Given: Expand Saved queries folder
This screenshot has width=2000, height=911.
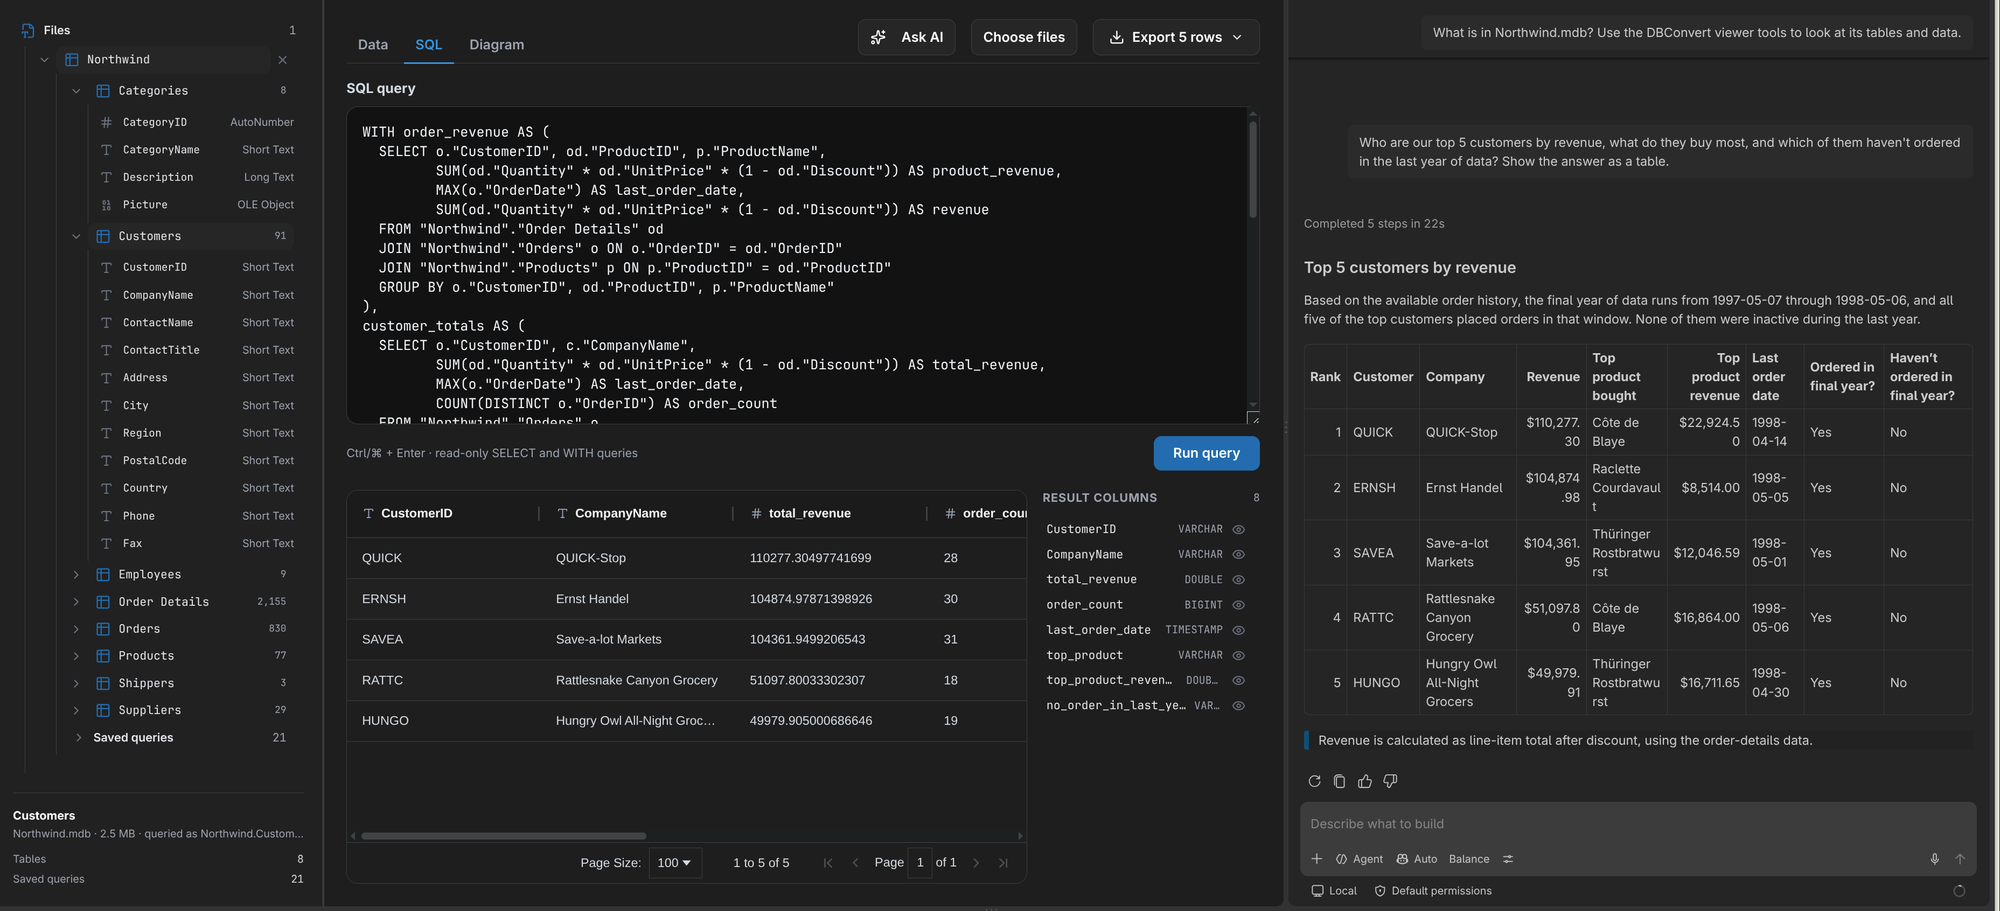Looking at the screenshot, I should pyautogui.click(x=78, y=737).
